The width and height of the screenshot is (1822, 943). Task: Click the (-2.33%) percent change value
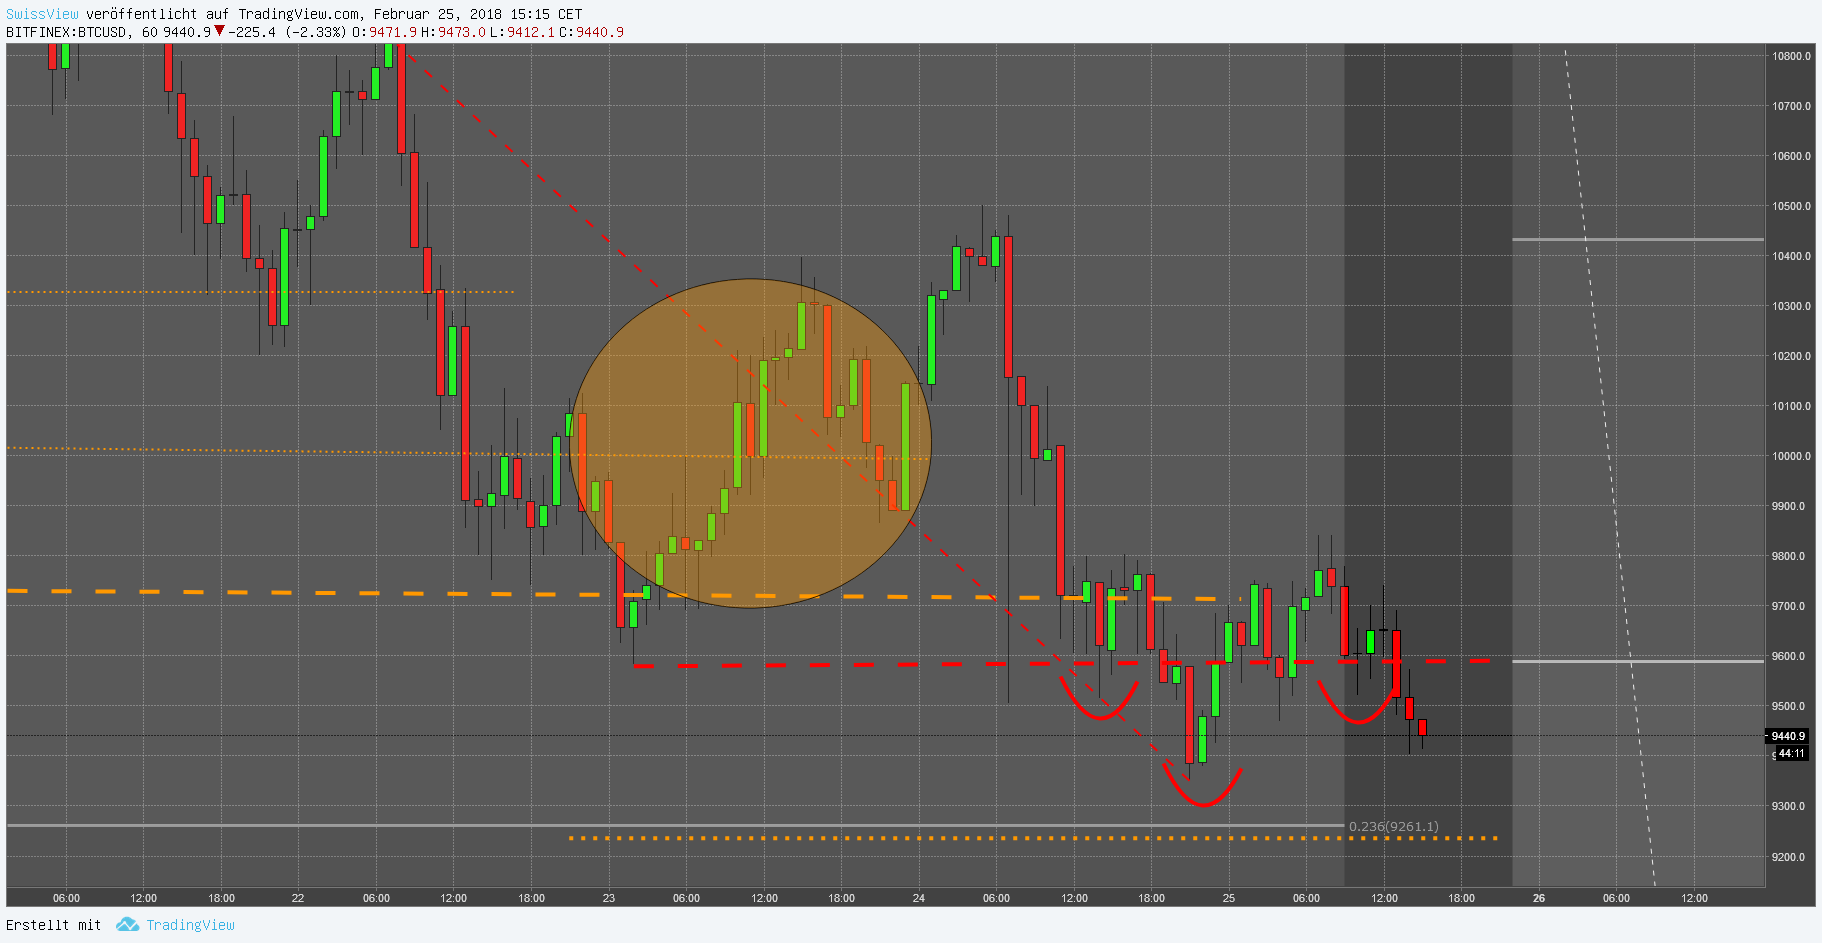316,32
